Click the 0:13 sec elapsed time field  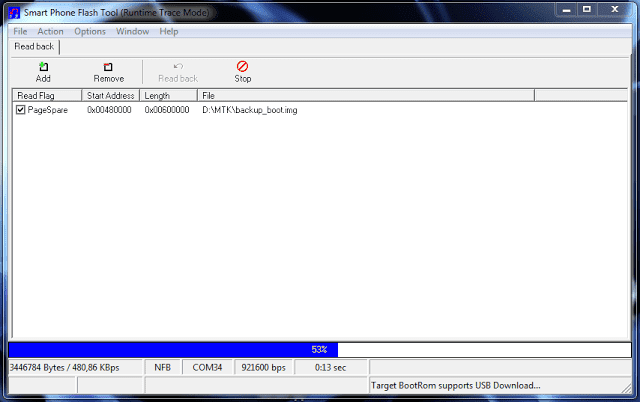pyautogui.click(x=331, y=367)
